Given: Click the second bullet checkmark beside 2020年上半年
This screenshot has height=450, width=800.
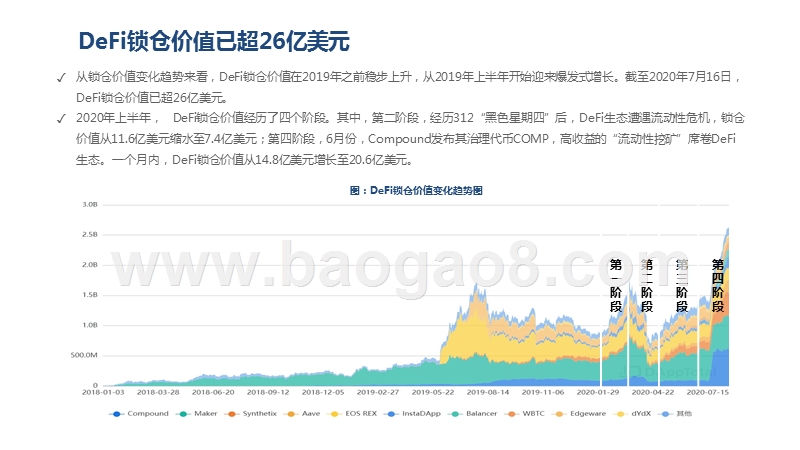Looking at the screenshot, I should [x=61, y=119].
